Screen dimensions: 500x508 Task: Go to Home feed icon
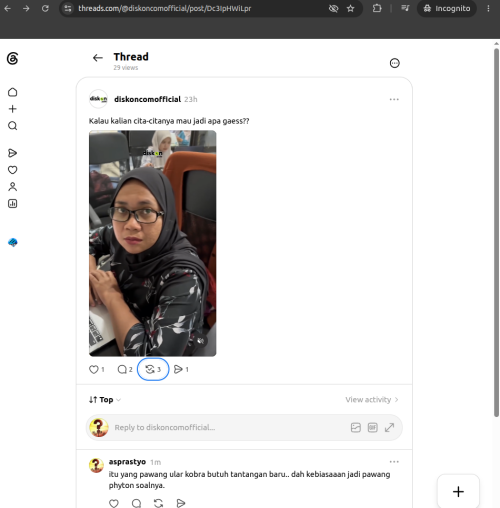coord(13,92)
